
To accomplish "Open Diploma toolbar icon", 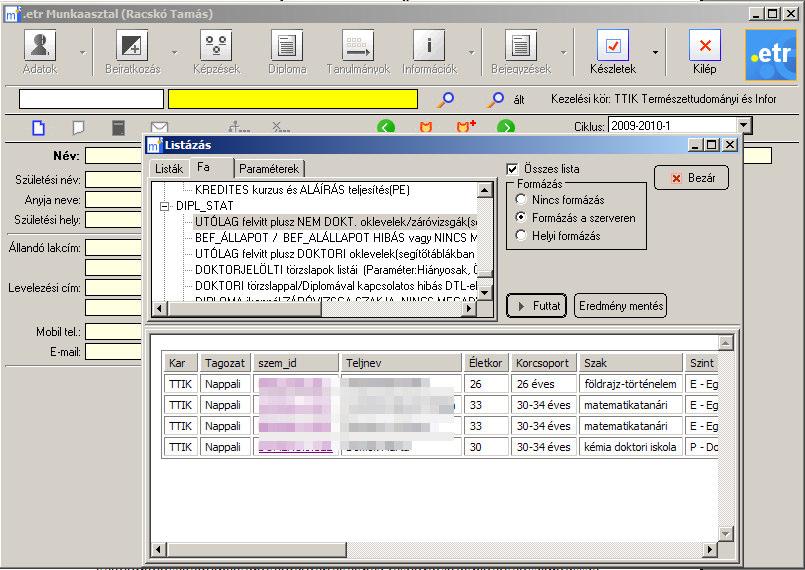I will [x=287, y=46].
